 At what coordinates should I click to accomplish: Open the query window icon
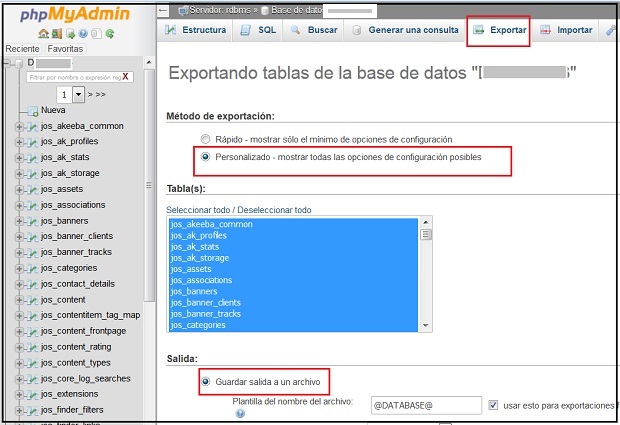tap(70, 34)
